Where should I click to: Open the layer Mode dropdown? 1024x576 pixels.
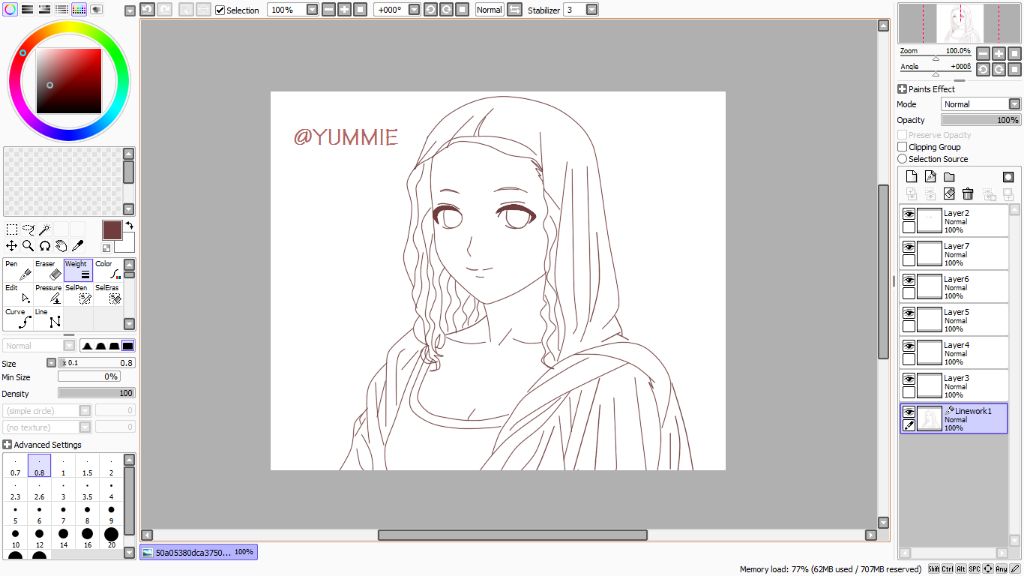[x=1014, y=104]
